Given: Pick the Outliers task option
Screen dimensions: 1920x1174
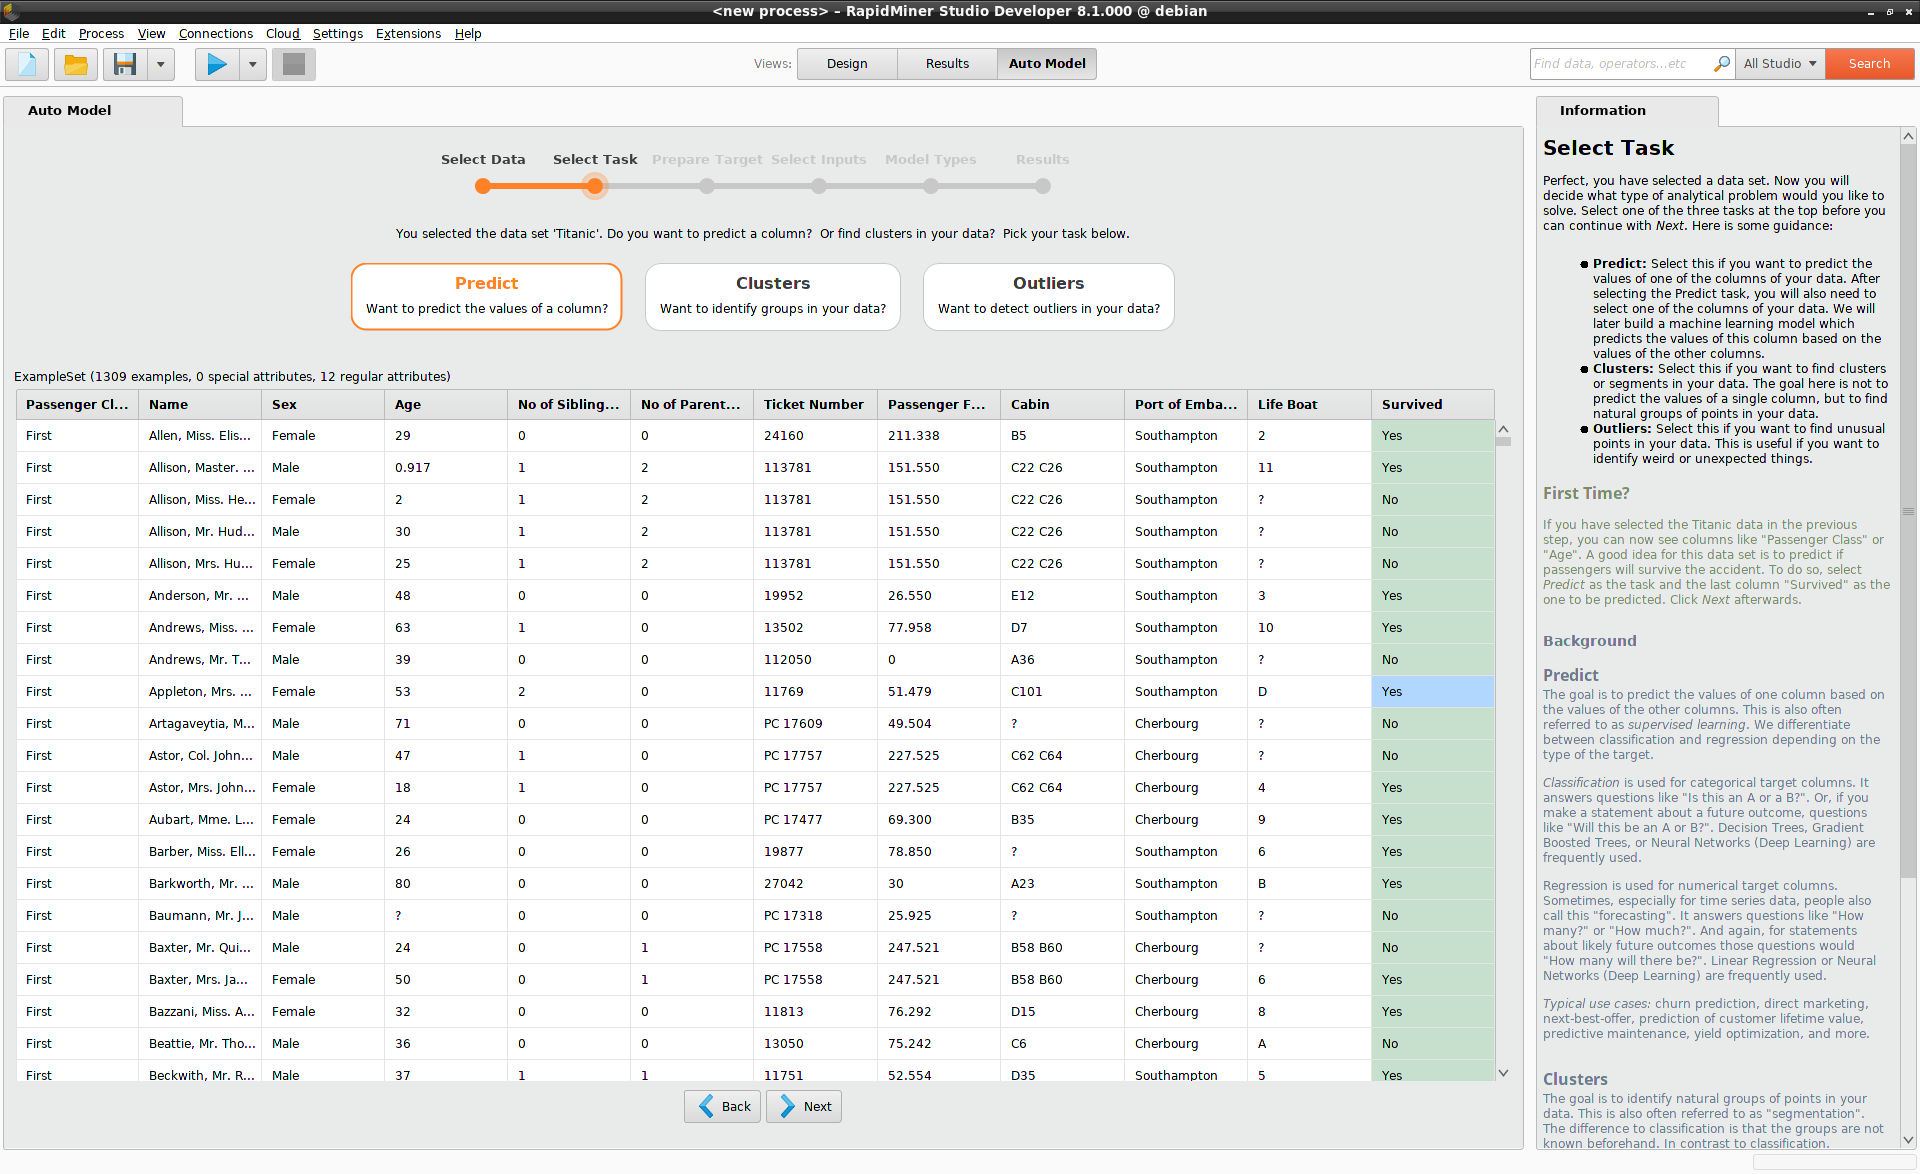Looking at the screenshot, I should point(1048,296).
